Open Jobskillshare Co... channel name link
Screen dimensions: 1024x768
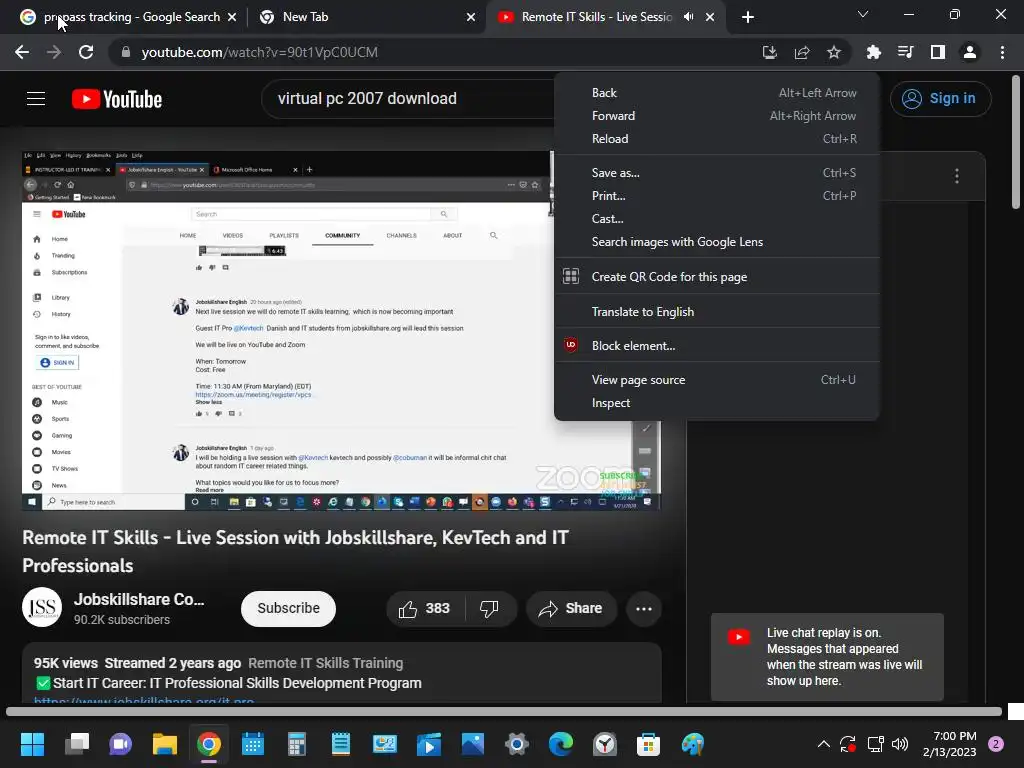[139, 600]
